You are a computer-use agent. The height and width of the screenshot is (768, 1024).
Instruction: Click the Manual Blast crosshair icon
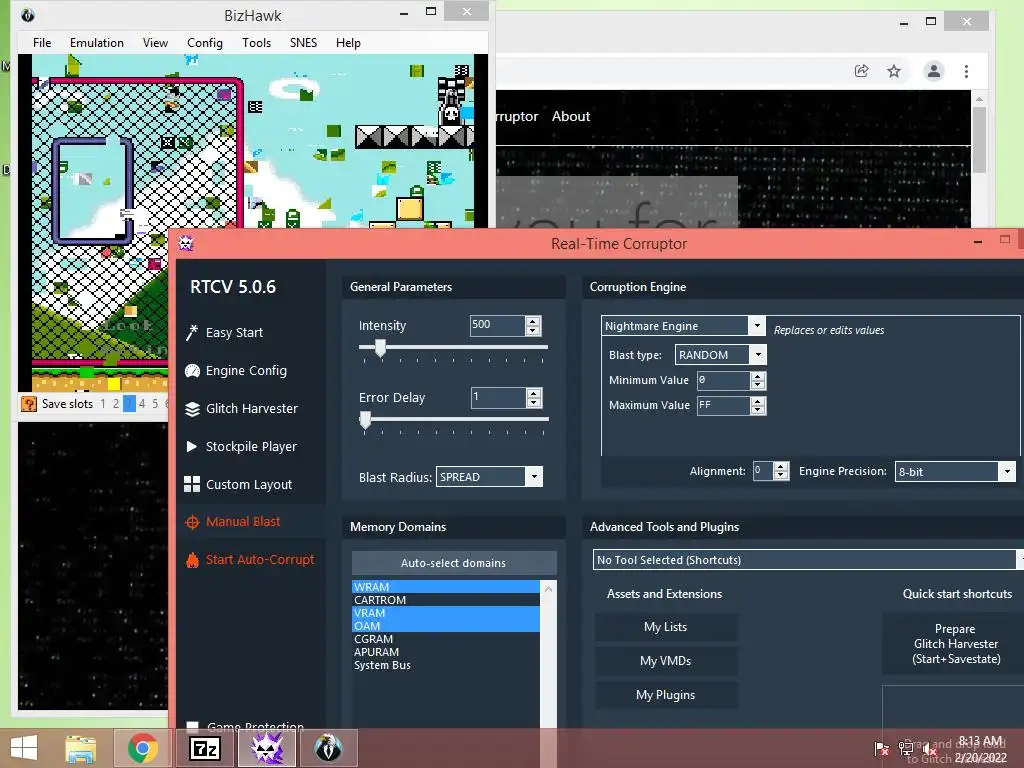pos(192,522)
